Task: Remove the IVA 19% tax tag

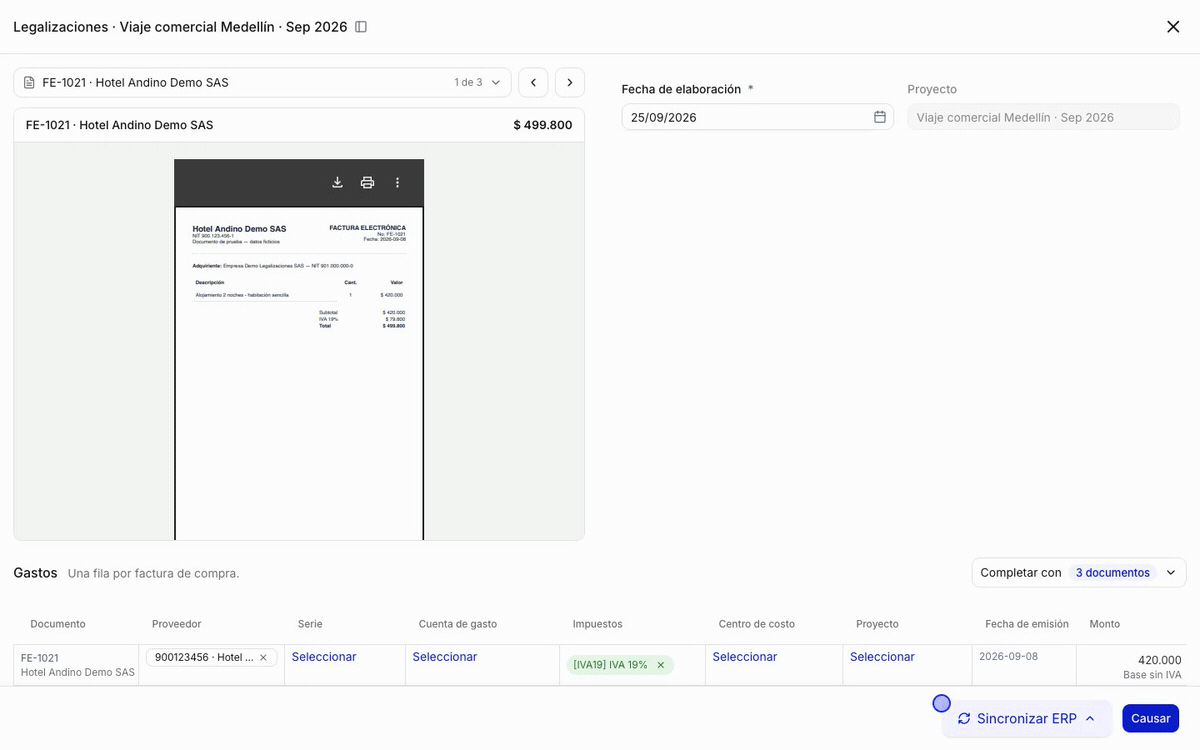Action: click(x=660, y=665)
